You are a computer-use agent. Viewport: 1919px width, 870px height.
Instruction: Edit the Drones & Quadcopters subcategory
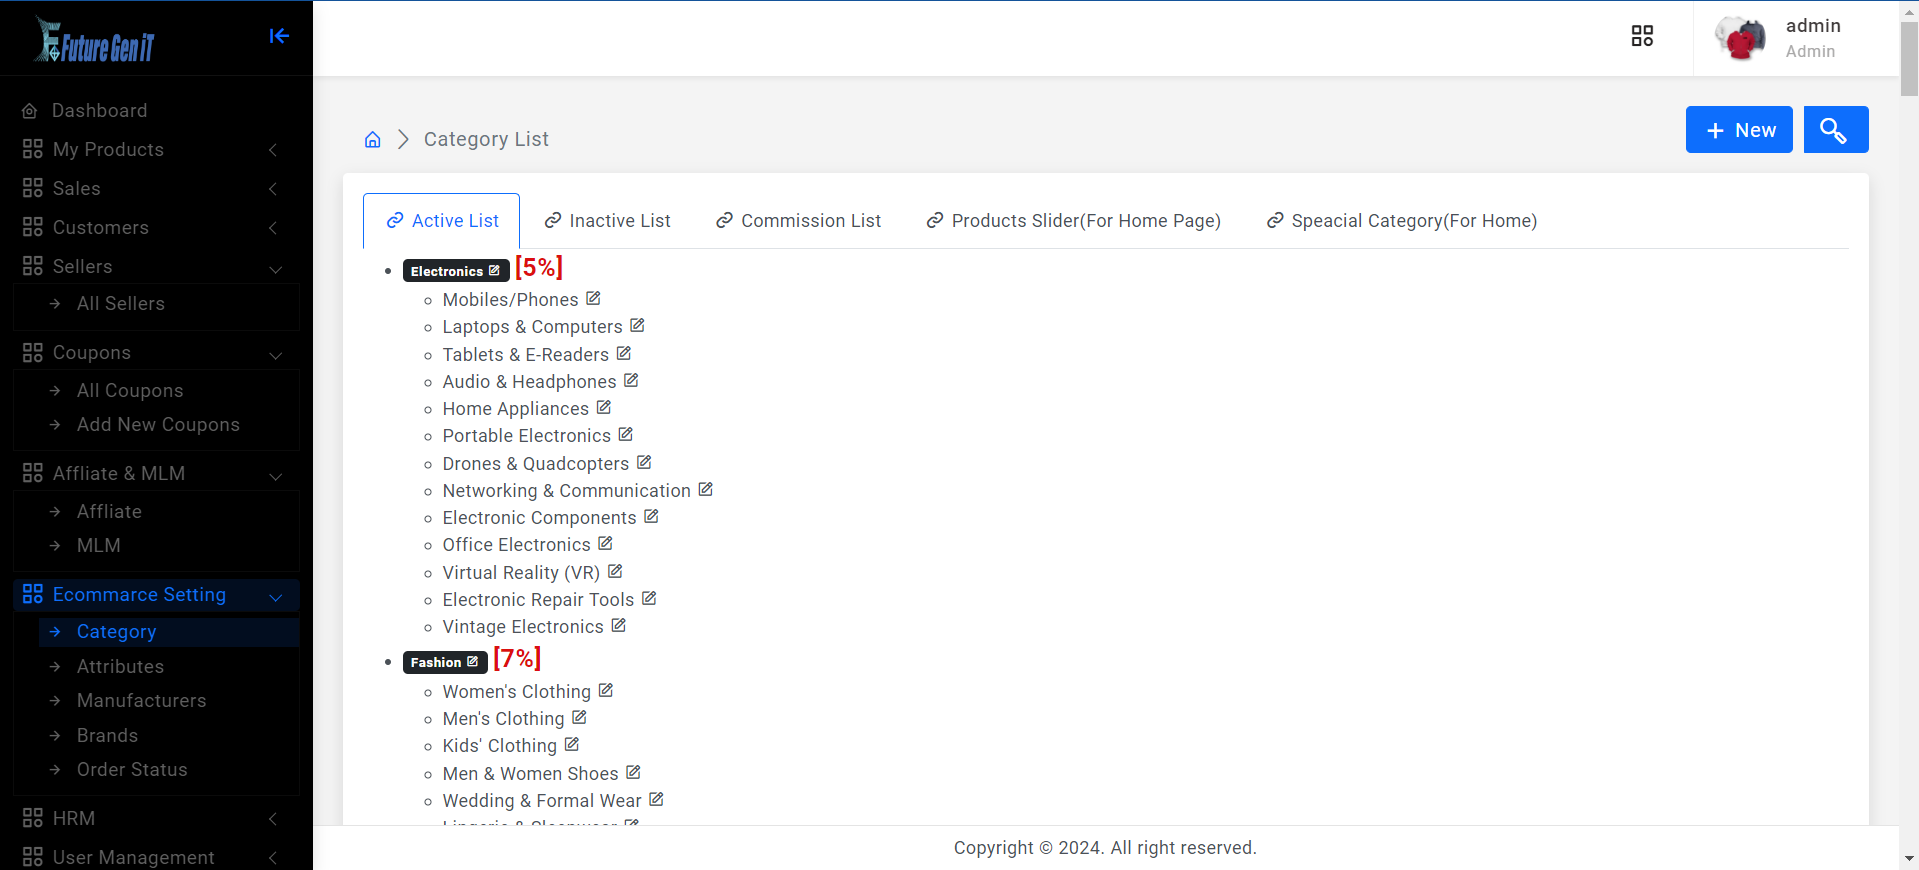click(x=644, y=463)
